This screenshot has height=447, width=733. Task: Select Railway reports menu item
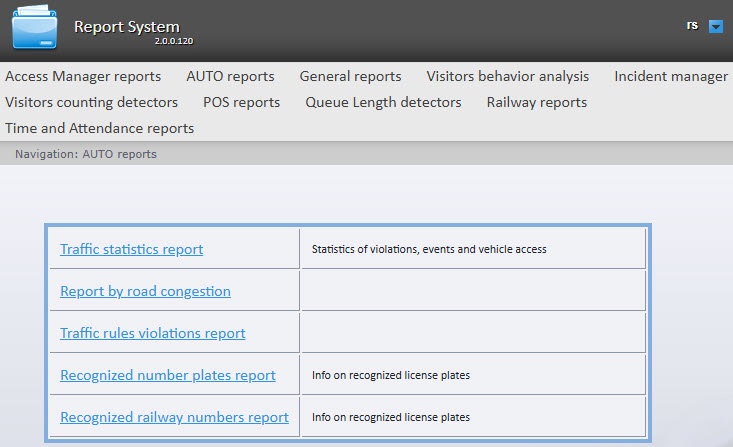click(x=537, y=102)
